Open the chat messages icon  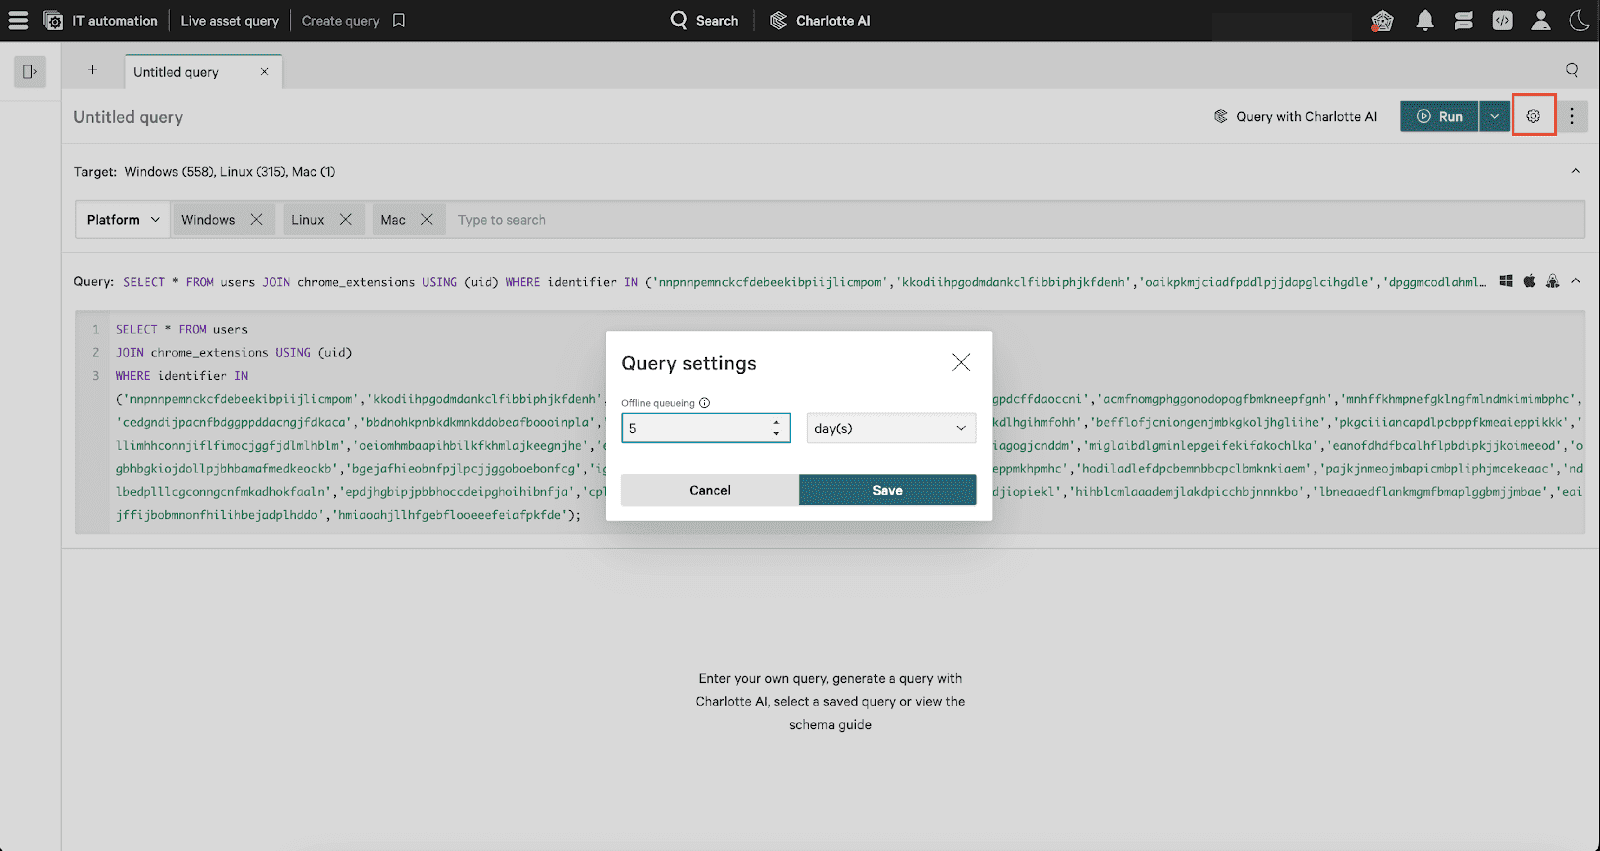[x=1464, y=20]
